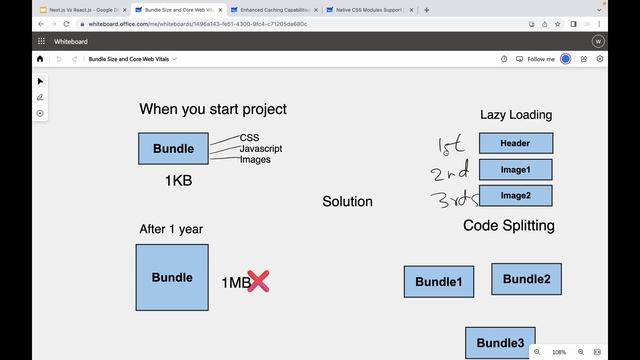This screenshot has height=360, width=640.
Task: Toggle the browser side panel icon
Action: click(x=573, y=24)
